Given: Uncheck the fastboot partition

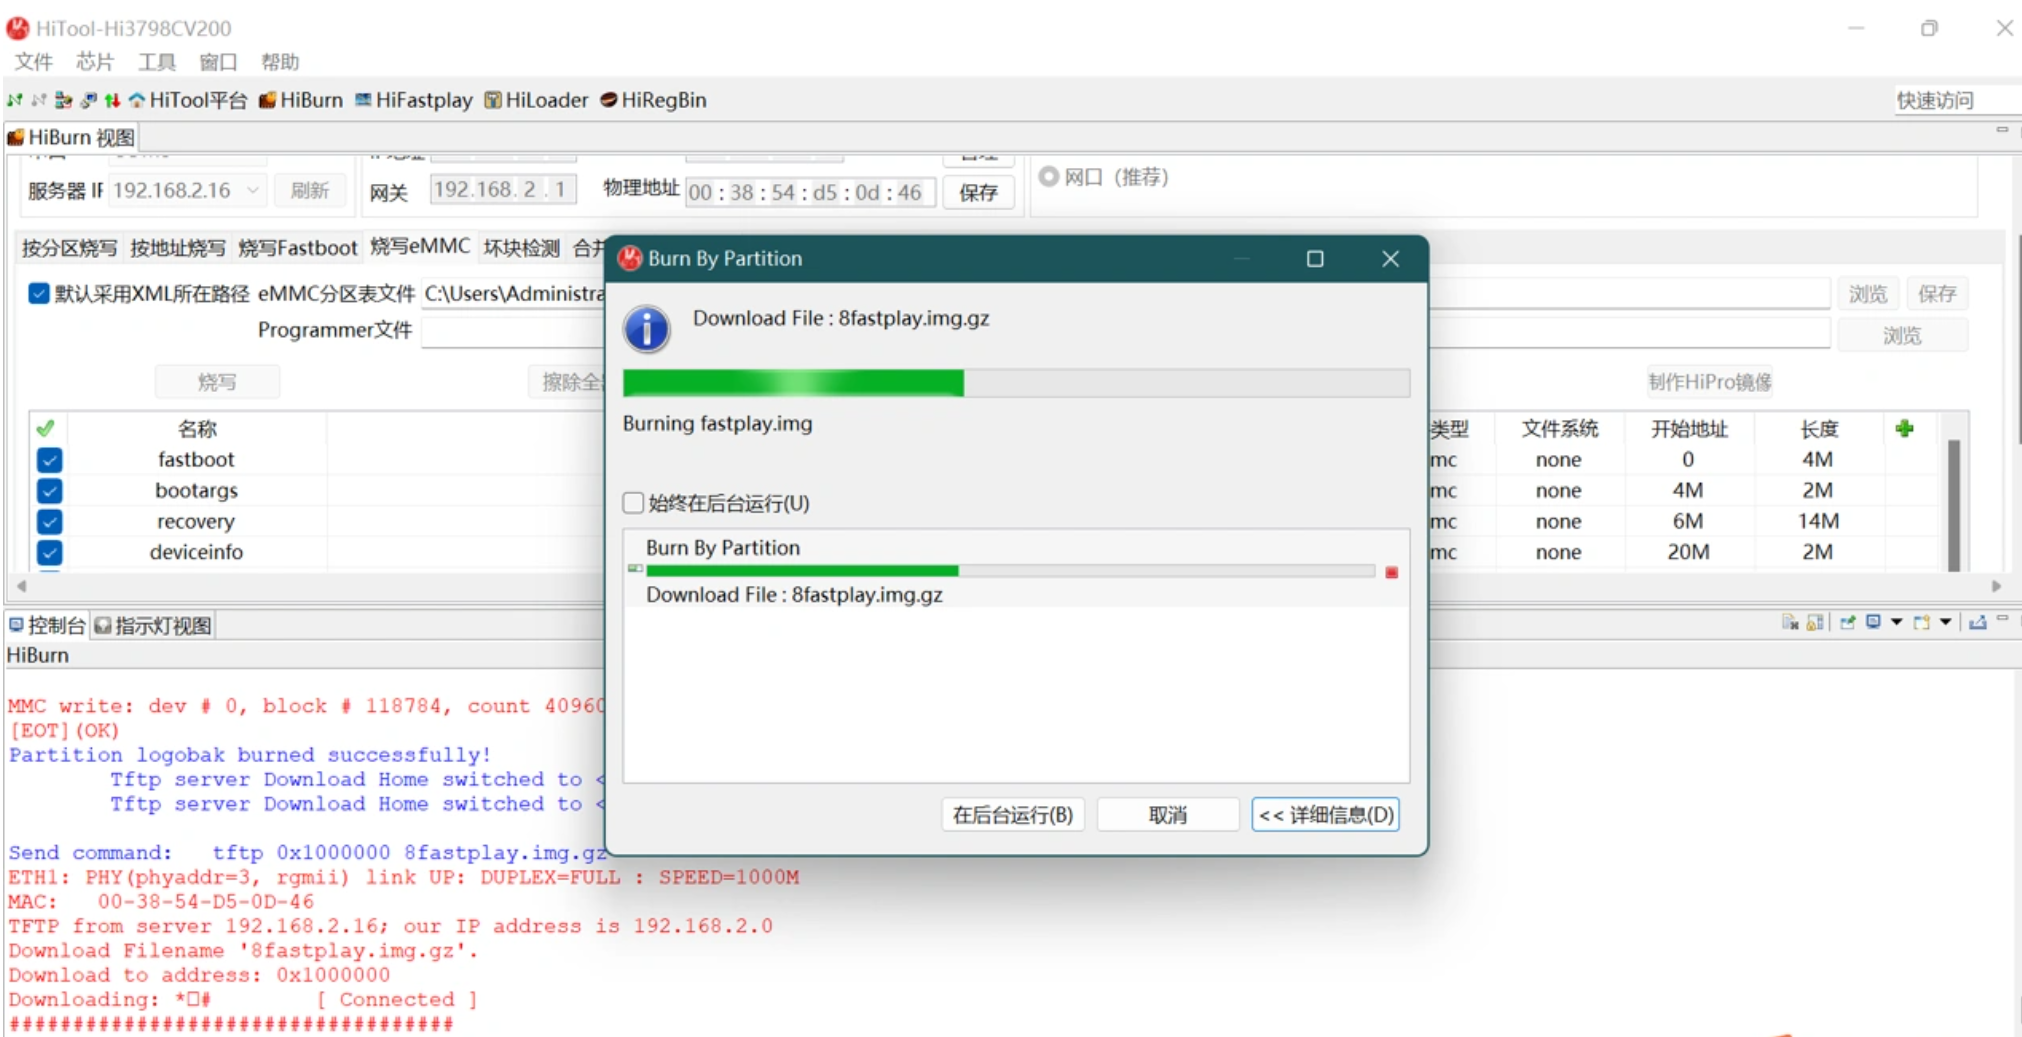Looking at the screenshot, I should pyautogui.click(x=50, y=460).
